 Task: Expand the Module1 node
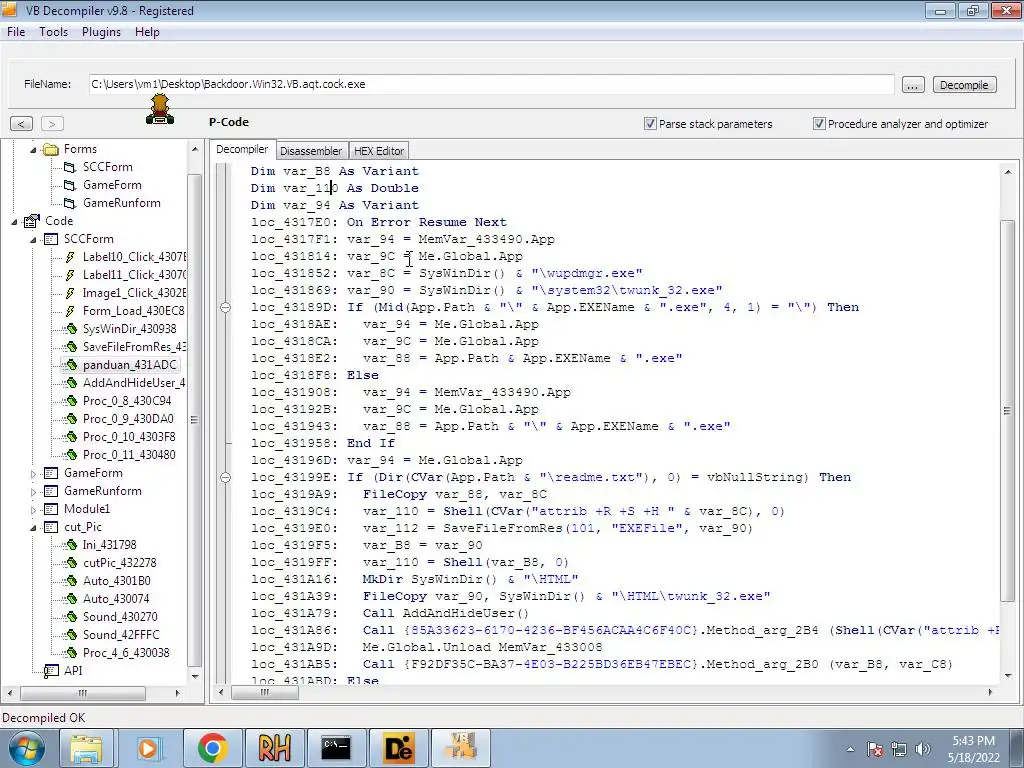click(x=33, y=510)
